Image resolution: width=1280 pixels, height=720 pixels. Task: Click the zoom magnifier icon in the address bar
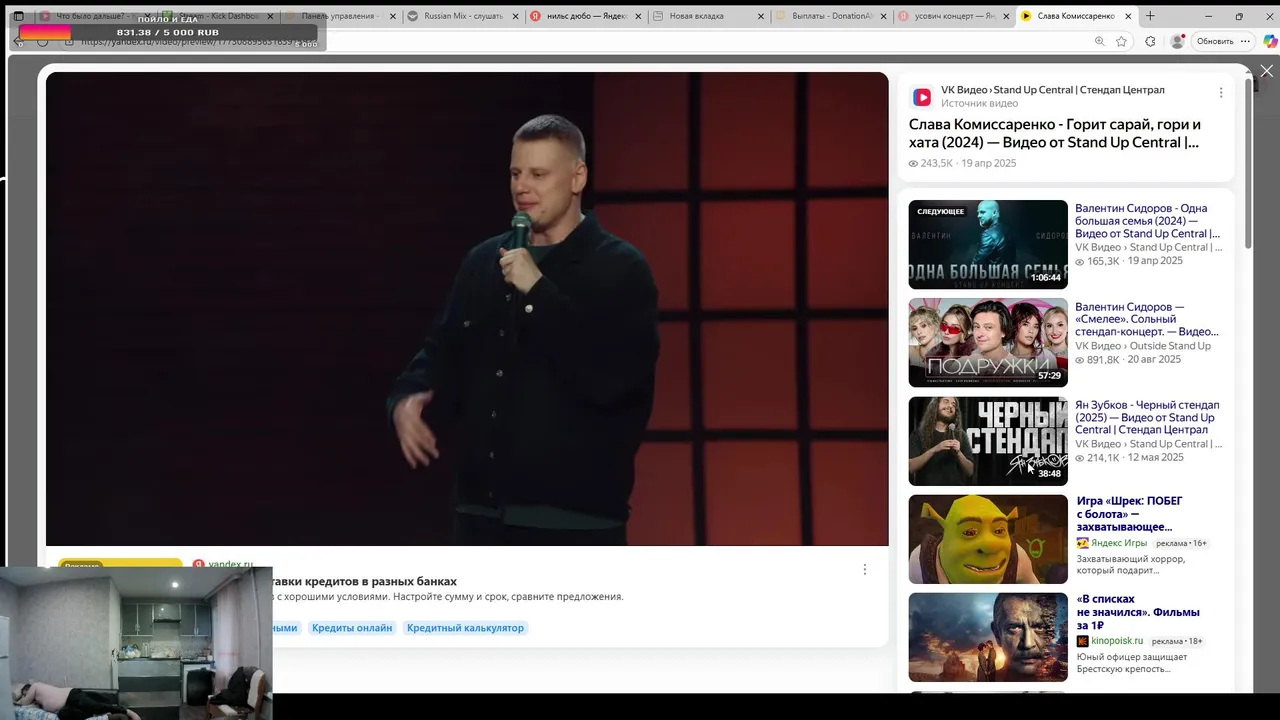click(x=1099, y=41)
